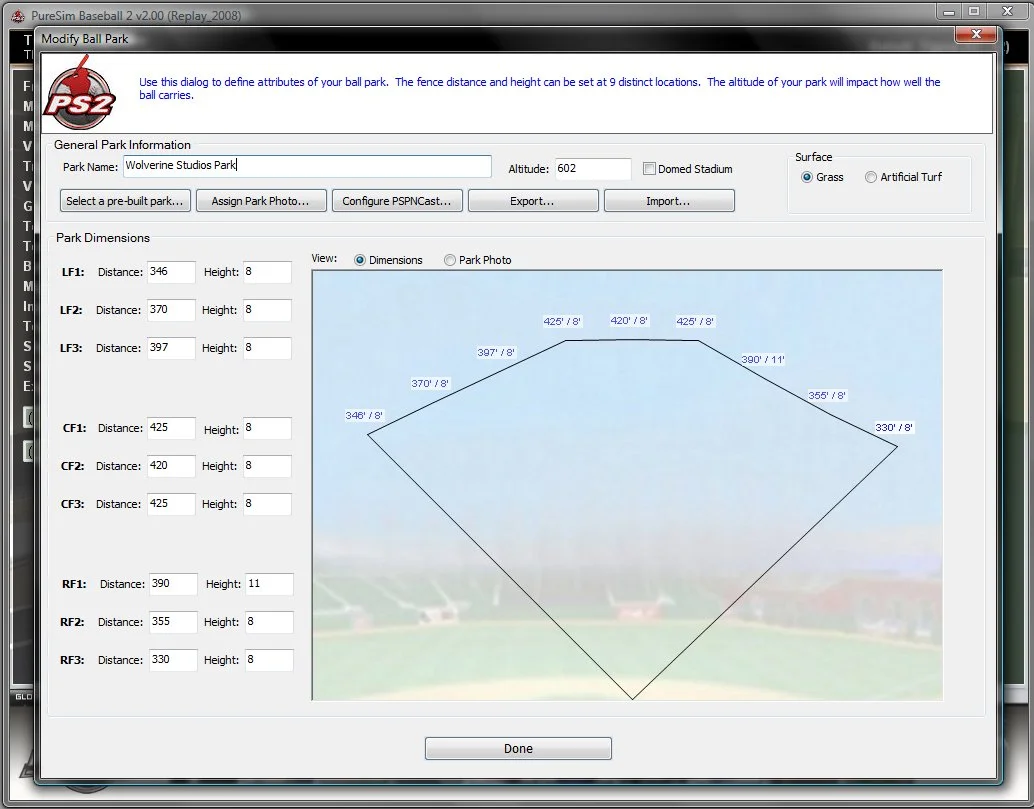The image size is (1034, 809).
Task: Click the LF1 Distance field showing 346
Action: 171,272
